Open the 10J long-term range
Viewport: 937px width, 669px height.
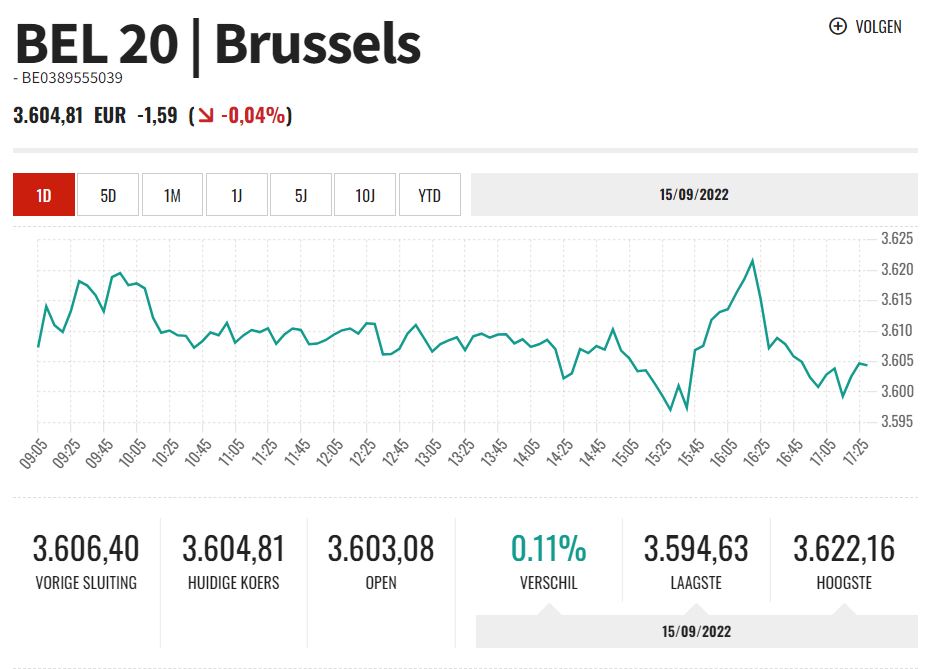point(365,195)
